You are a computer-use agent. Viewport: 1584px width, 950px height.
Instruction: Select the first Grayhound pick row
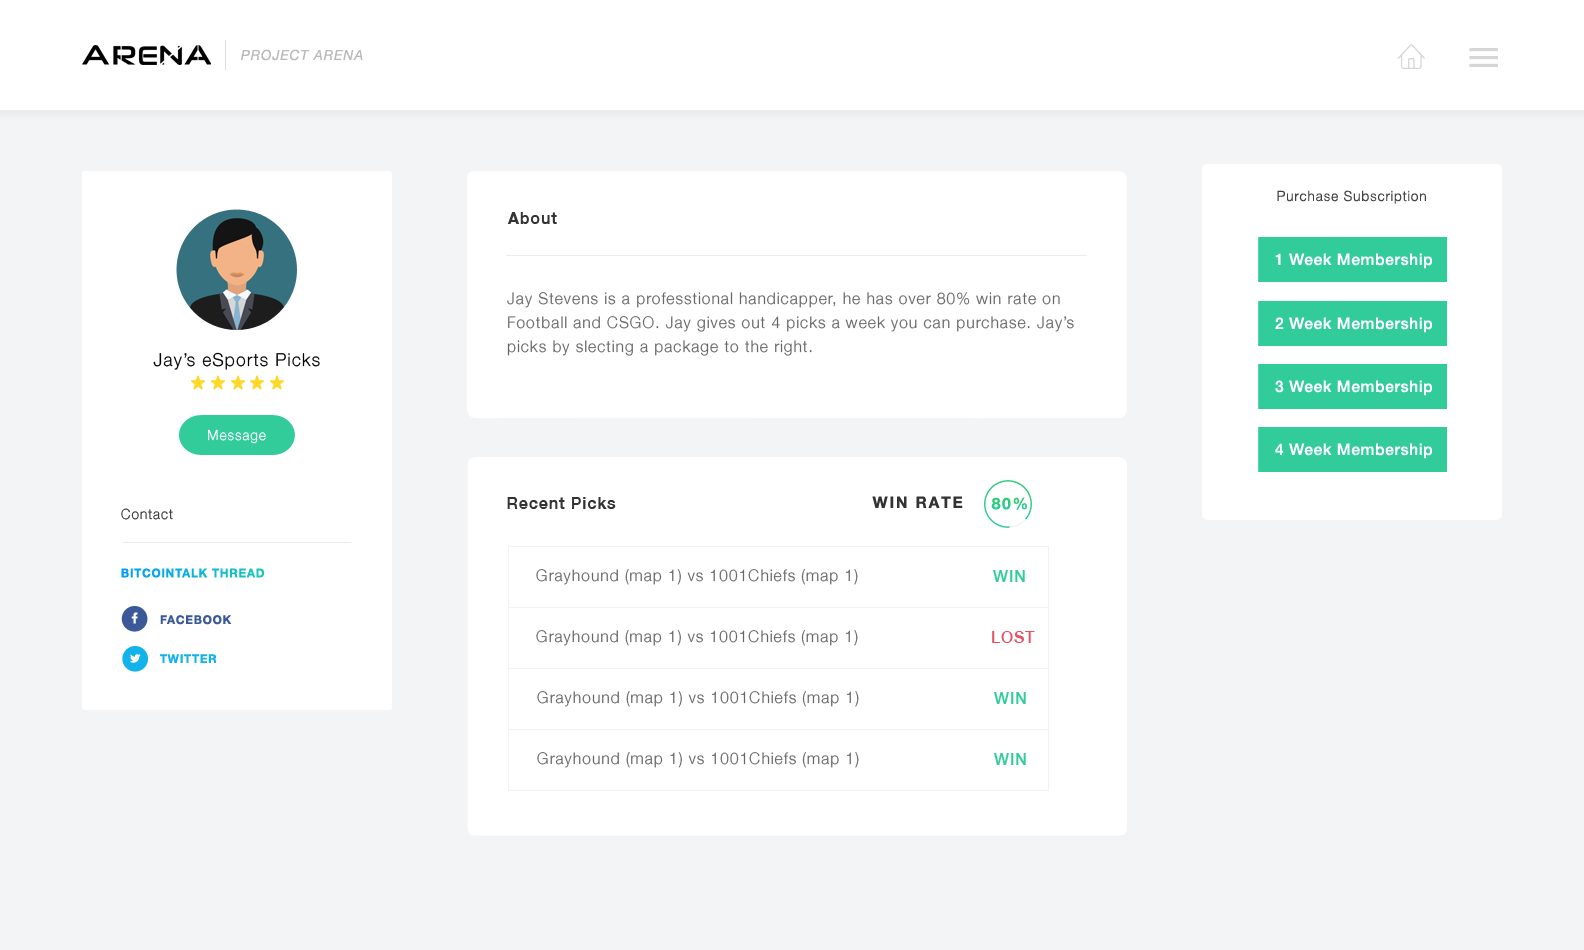pos(778,577)
